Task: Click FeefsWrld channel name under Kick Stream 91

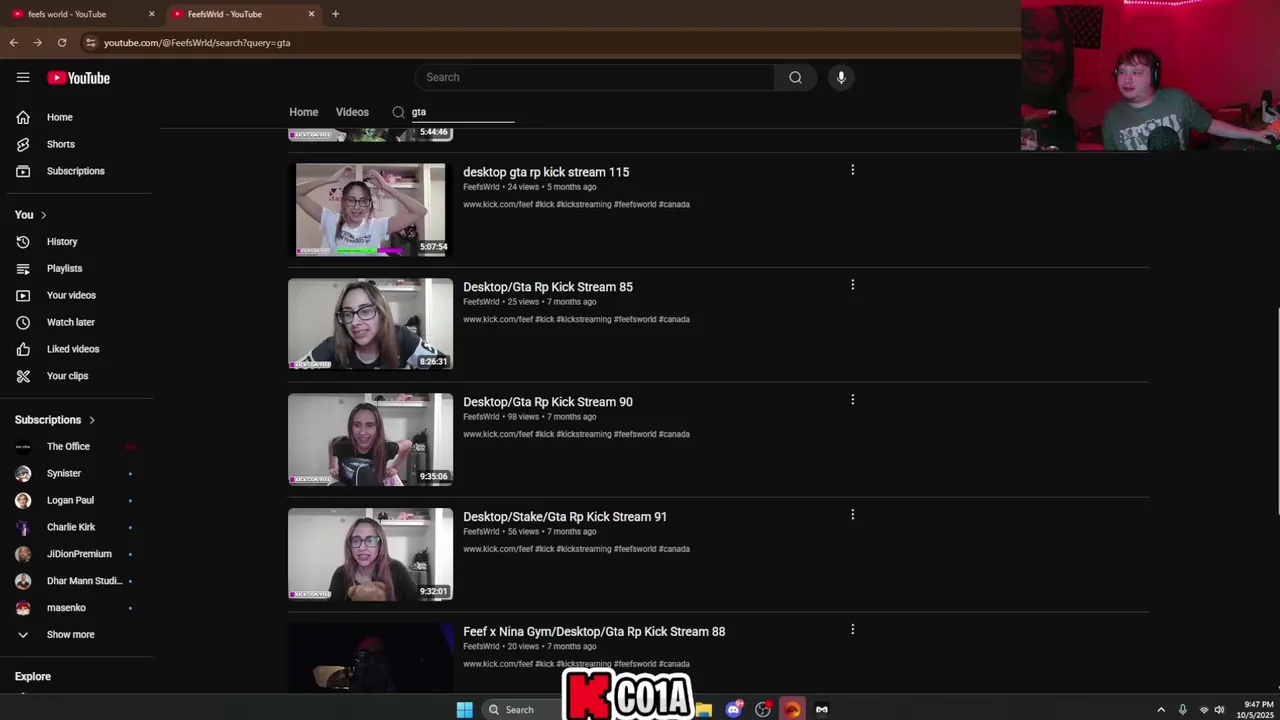Action: tap(481, 532)
